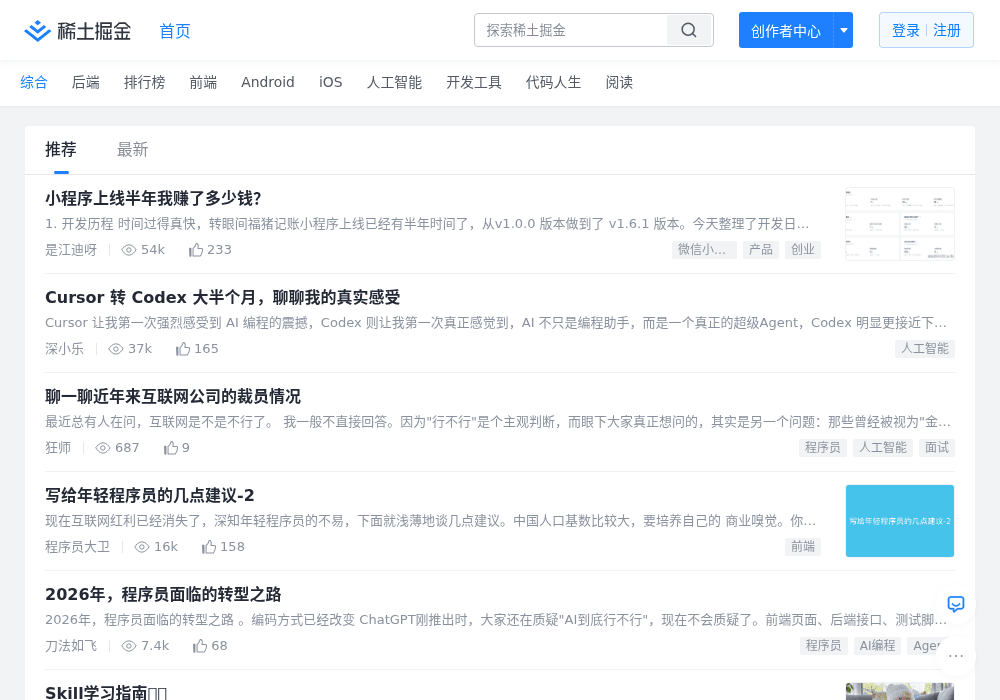Click the views eye icon showing 16k
Screen dimensions: 1000x700
[142, 547]
